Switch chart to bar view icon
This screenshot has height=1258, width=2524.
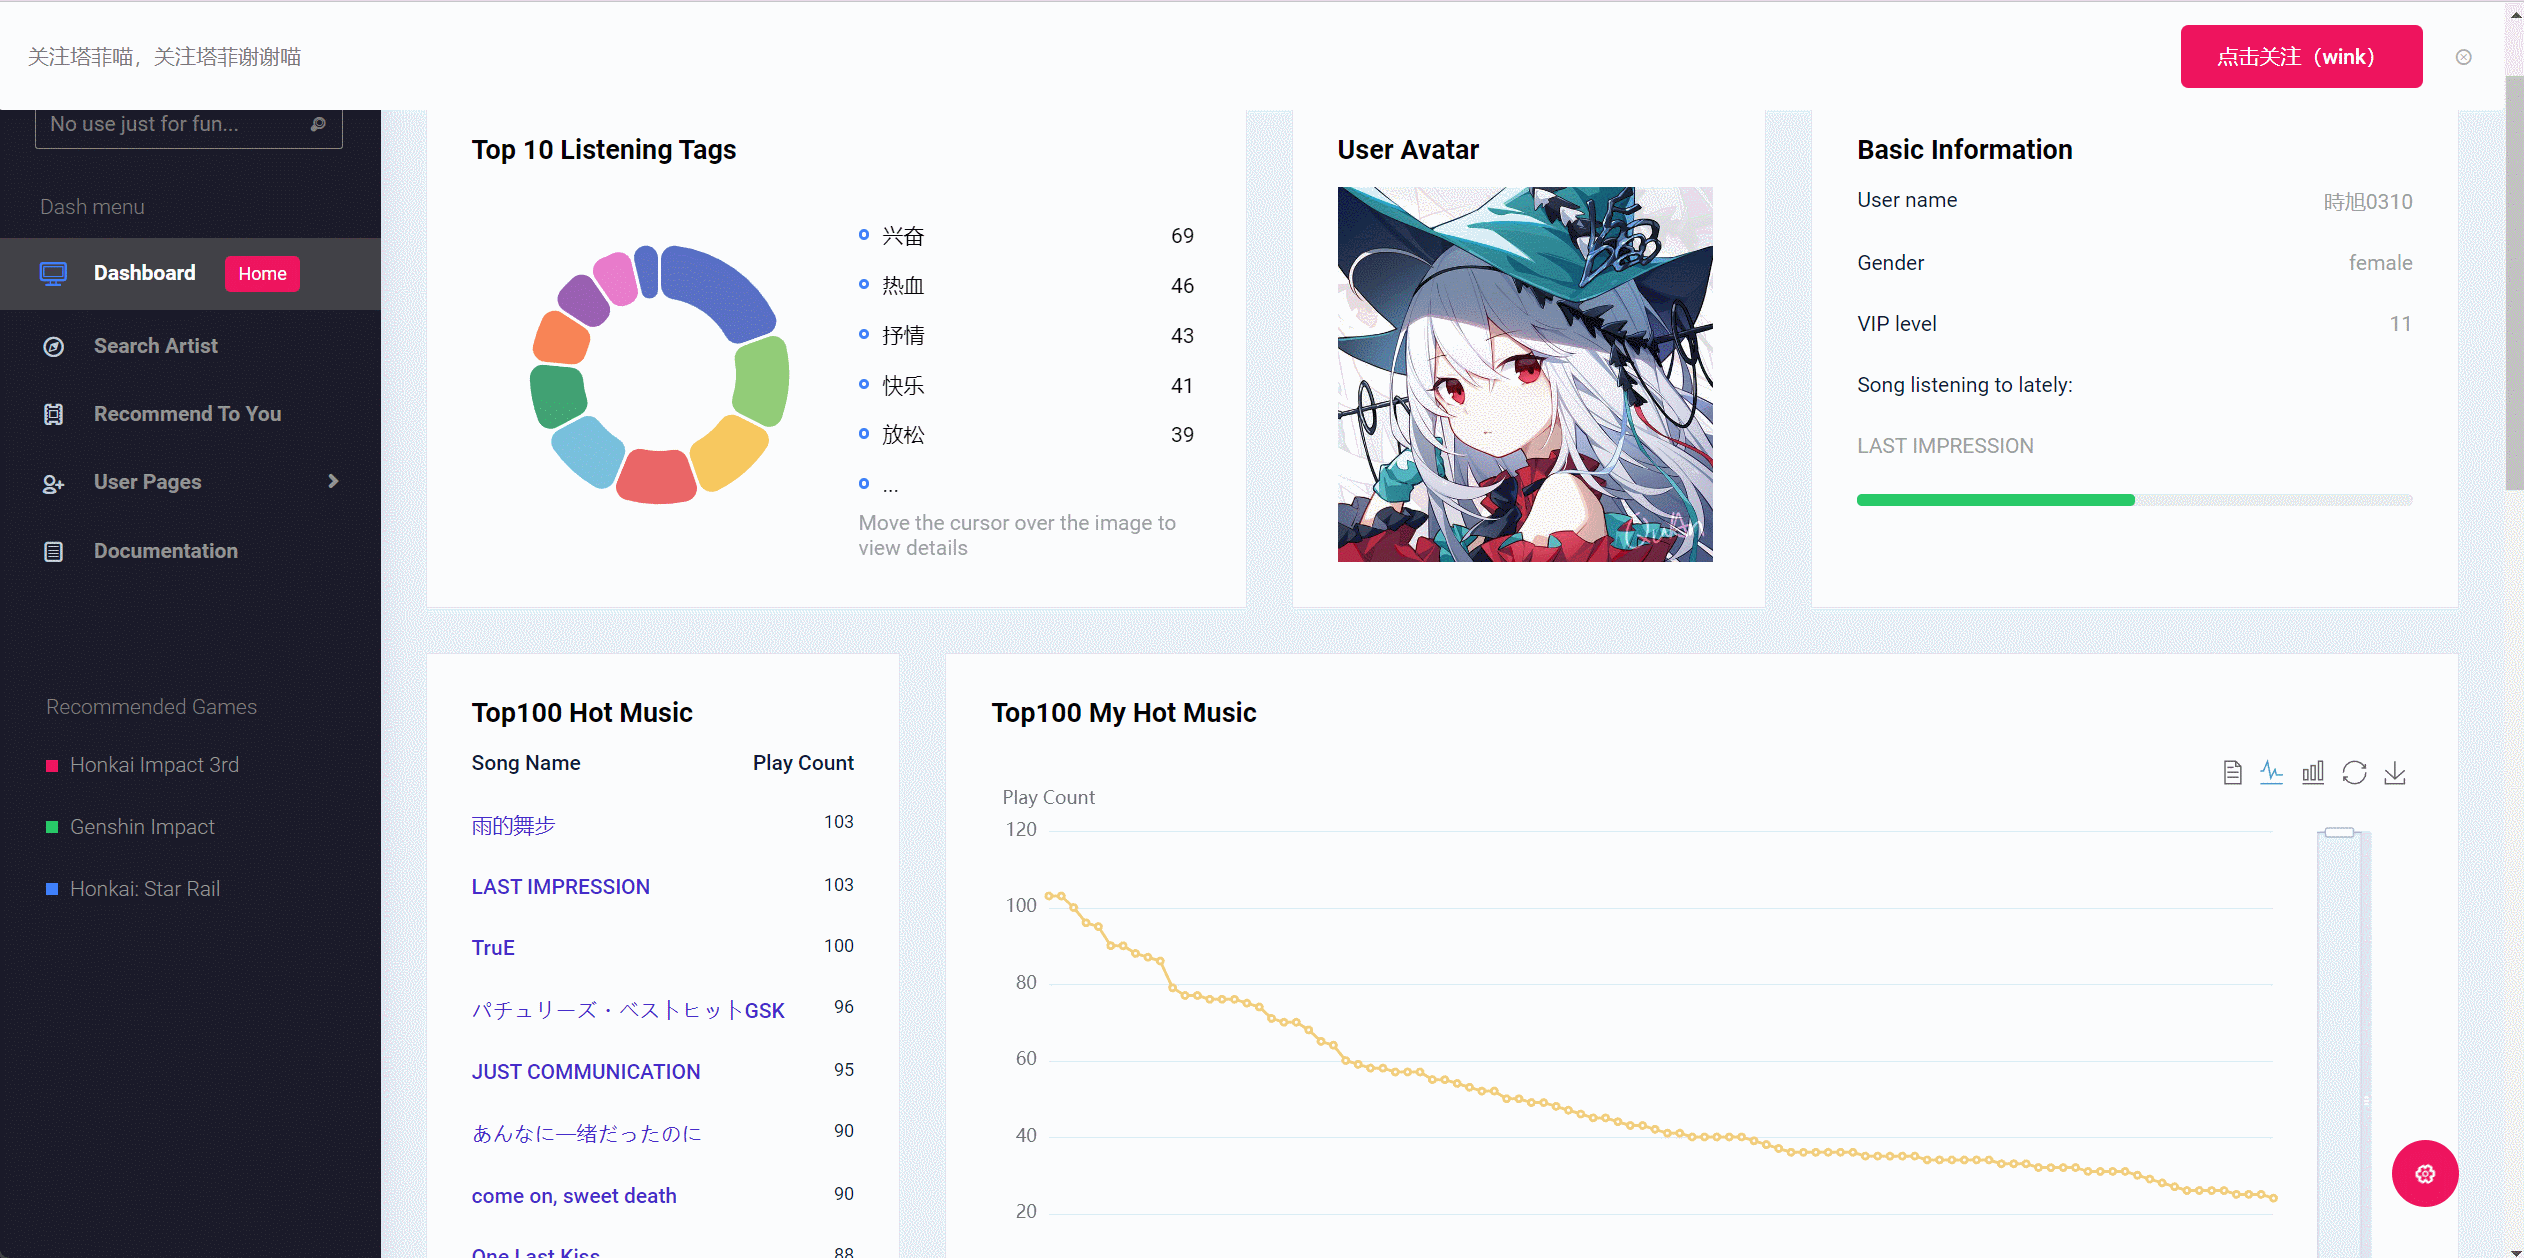[2313, 772]
